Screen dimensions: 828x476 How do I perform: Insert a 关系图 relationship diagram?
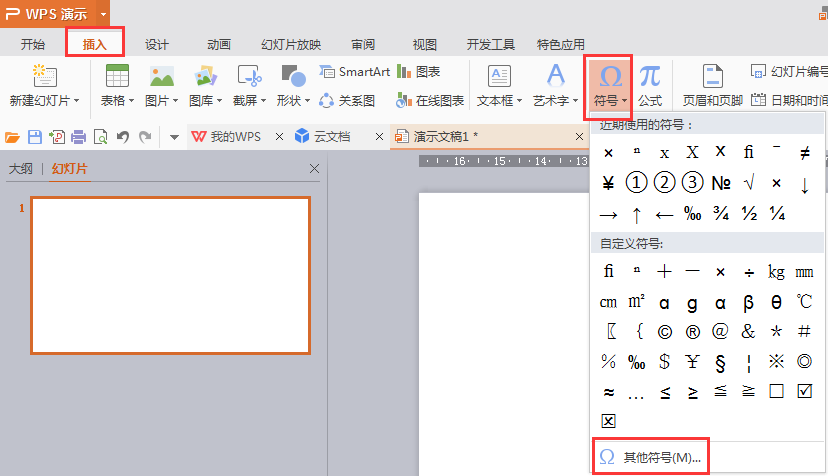(x=347, y=100)
